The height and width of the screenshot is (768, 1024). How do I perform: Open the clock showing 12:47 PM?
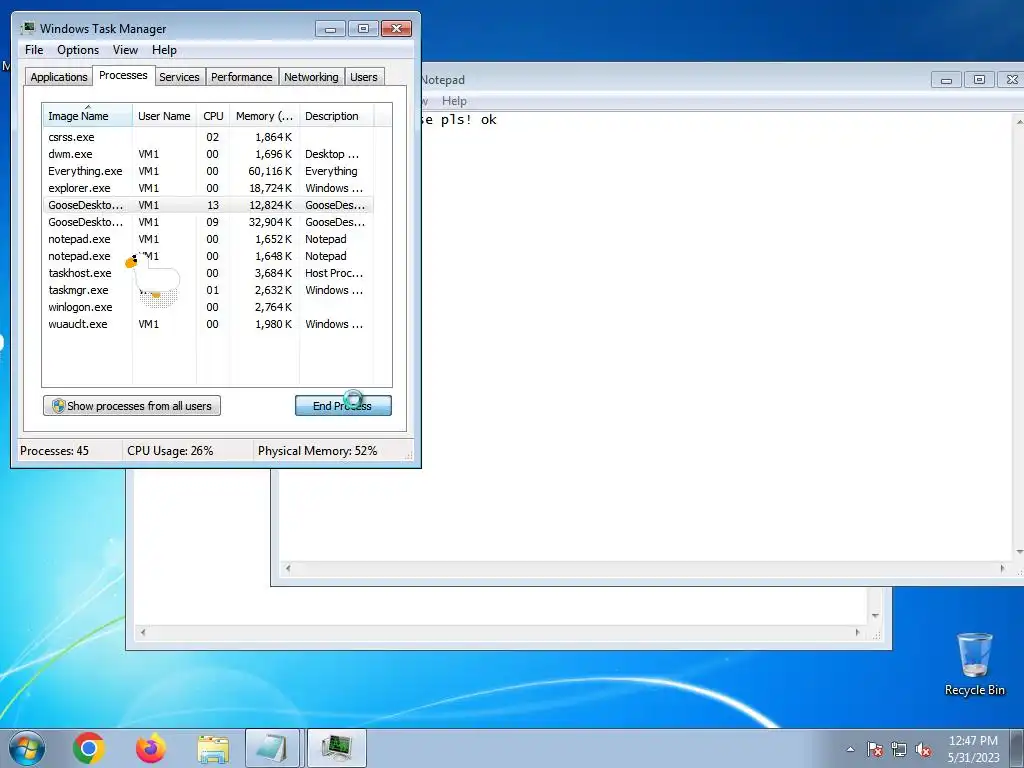(973, 749)
